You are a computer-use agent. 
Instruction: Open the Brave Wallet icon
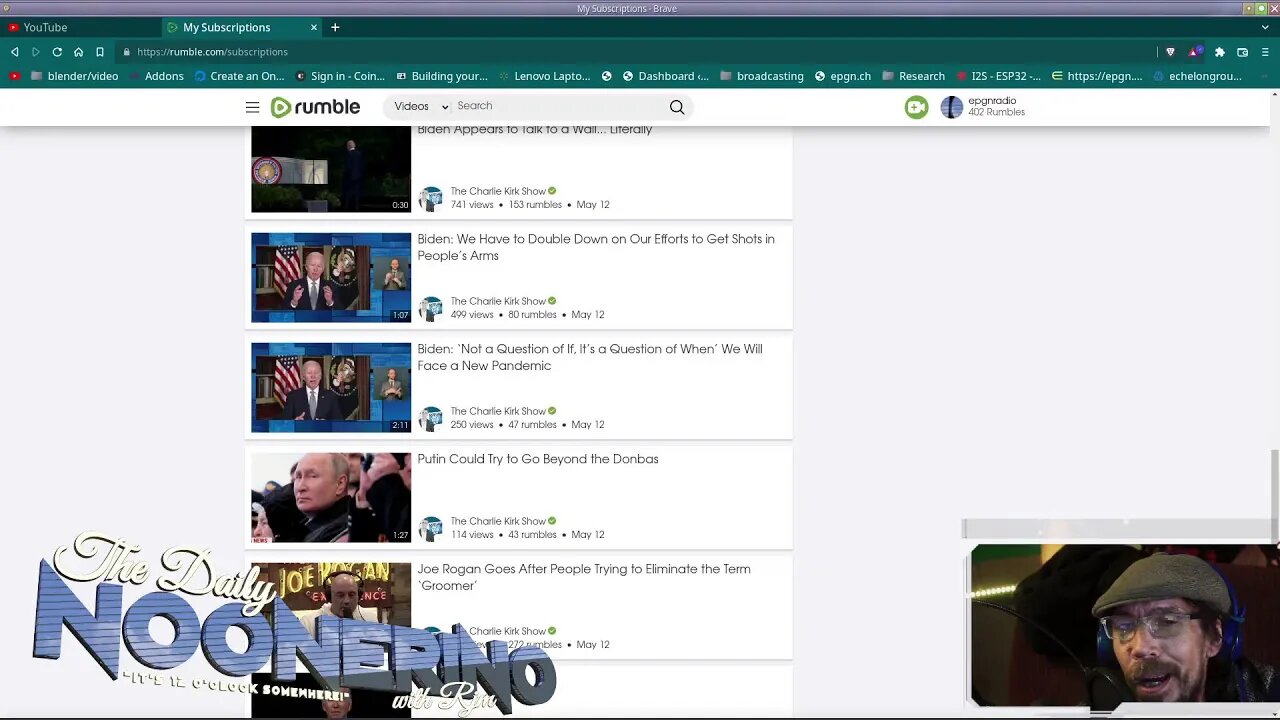point(1242,52)
